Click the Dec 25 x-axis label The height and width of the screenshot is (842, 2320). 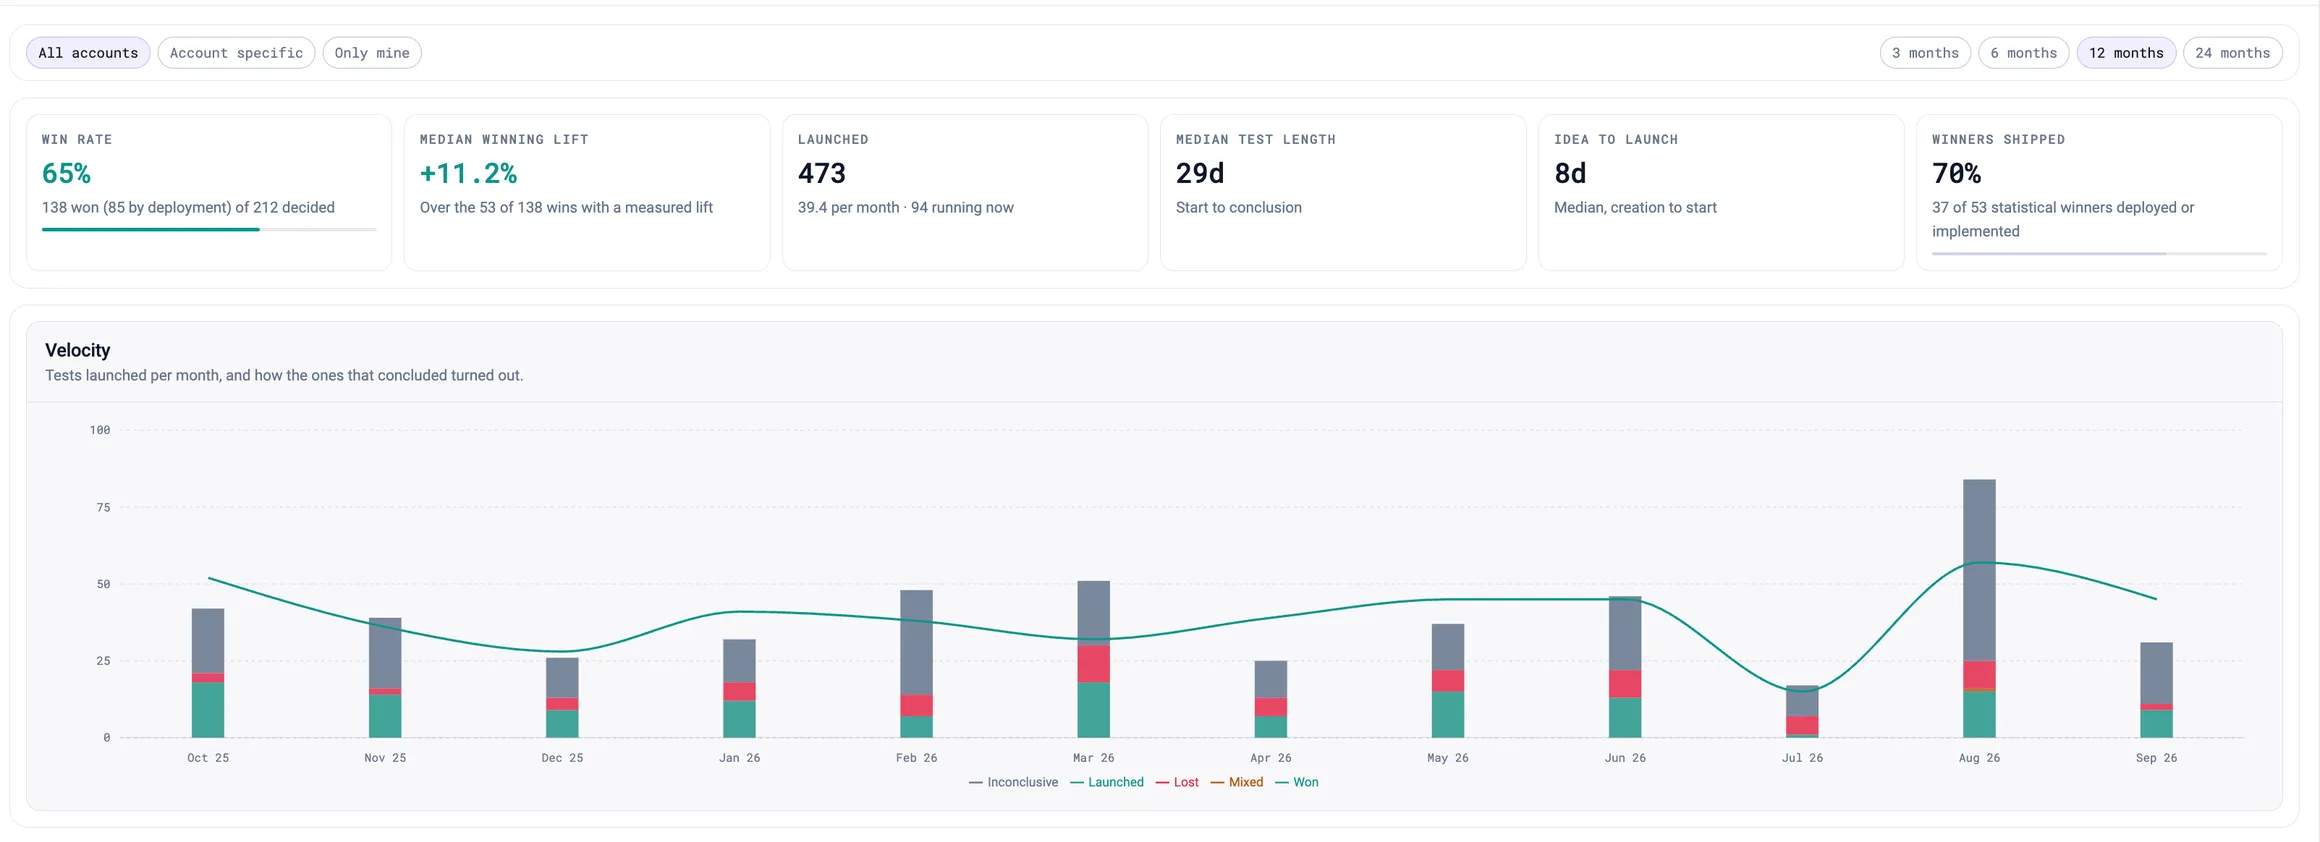coord(562,758)
